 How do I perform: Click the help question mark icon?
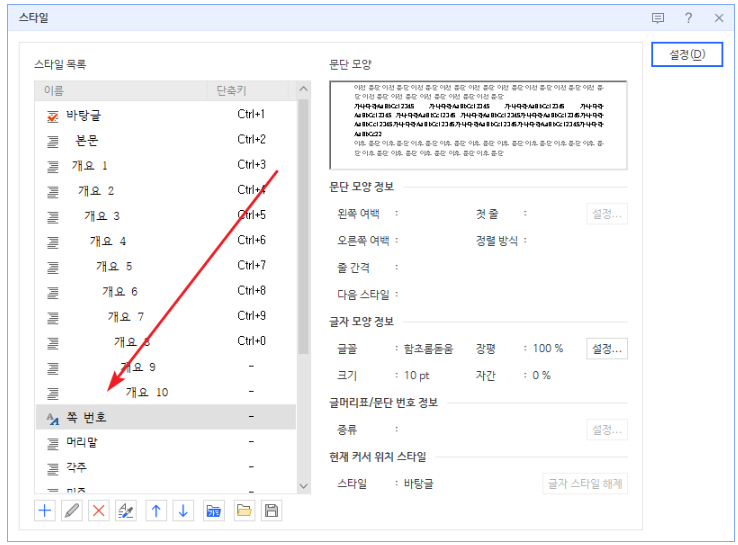tap(689, 18)
